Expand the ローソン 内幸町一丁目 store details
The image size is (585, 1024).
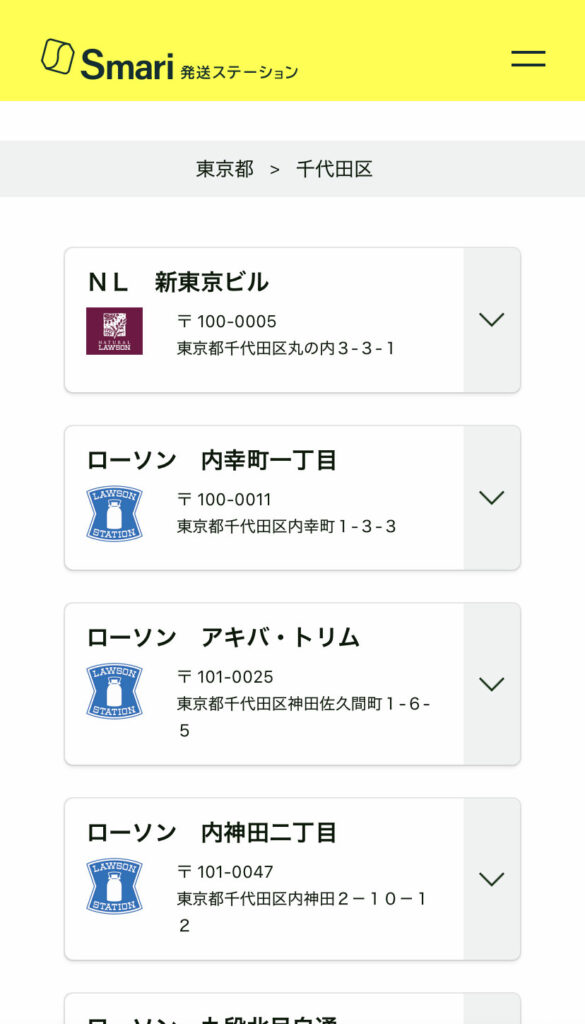(x=490, y=498)
